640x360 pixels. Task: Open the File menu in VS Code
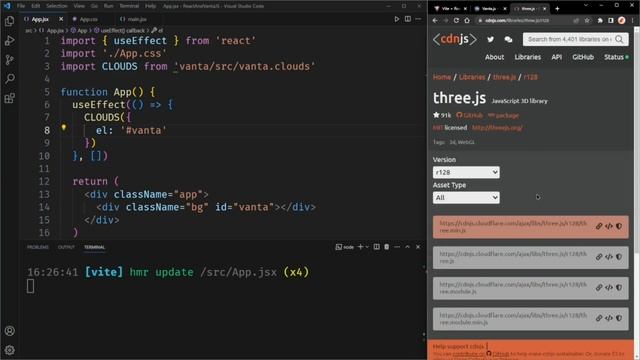click(x=21, y=6)
